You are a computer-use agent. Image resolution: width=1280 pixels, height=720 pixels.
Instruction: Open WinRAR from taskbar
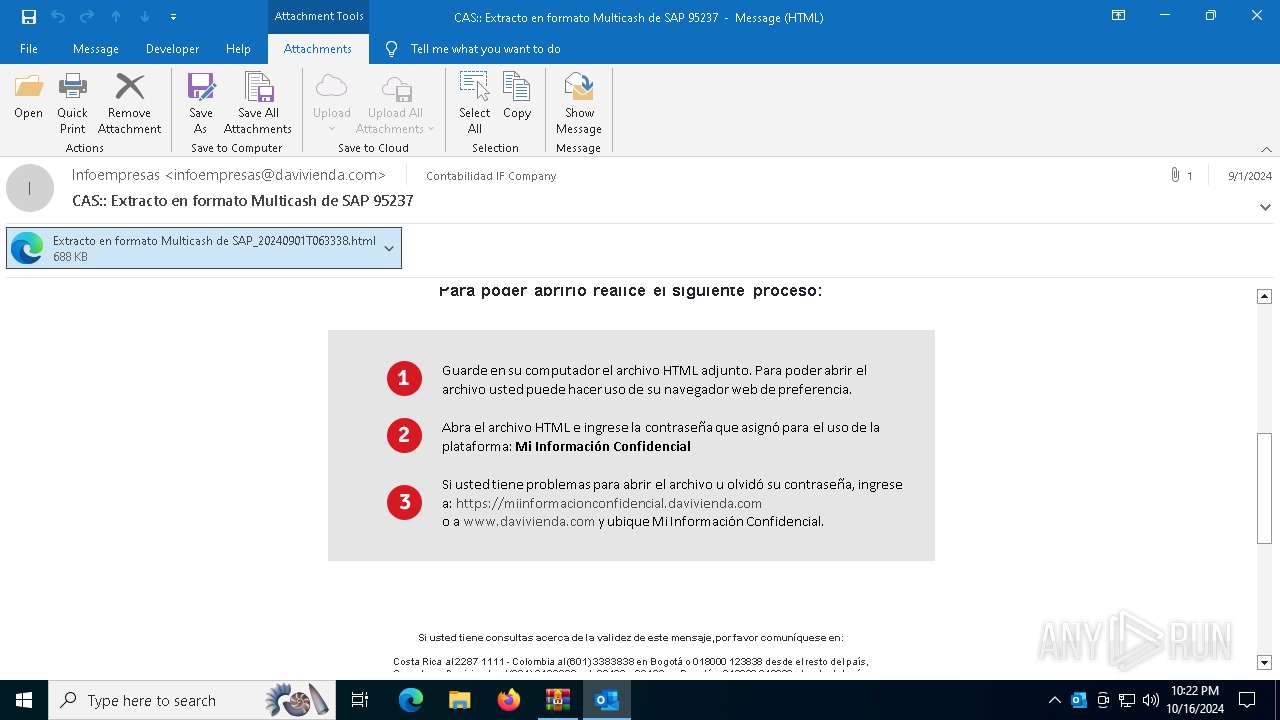[557, 700]
